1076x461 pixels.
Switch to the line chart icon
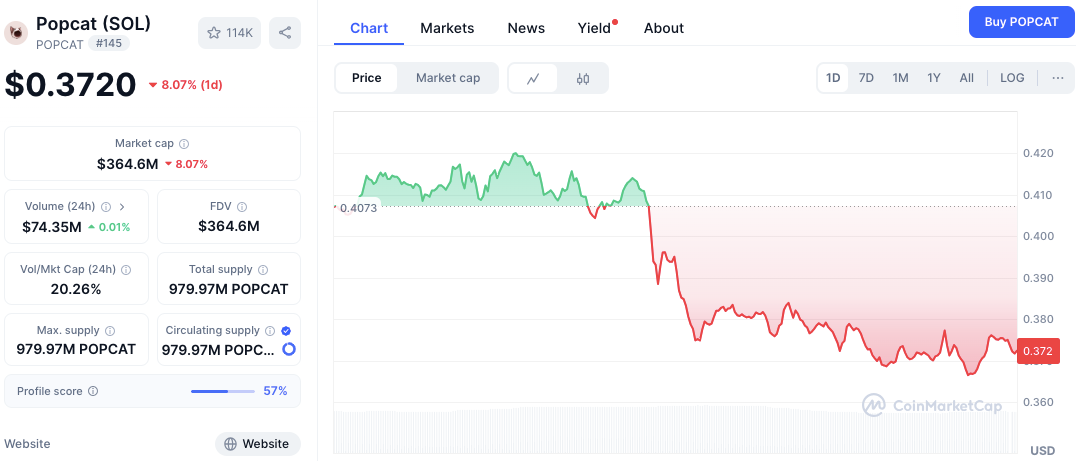534,78
